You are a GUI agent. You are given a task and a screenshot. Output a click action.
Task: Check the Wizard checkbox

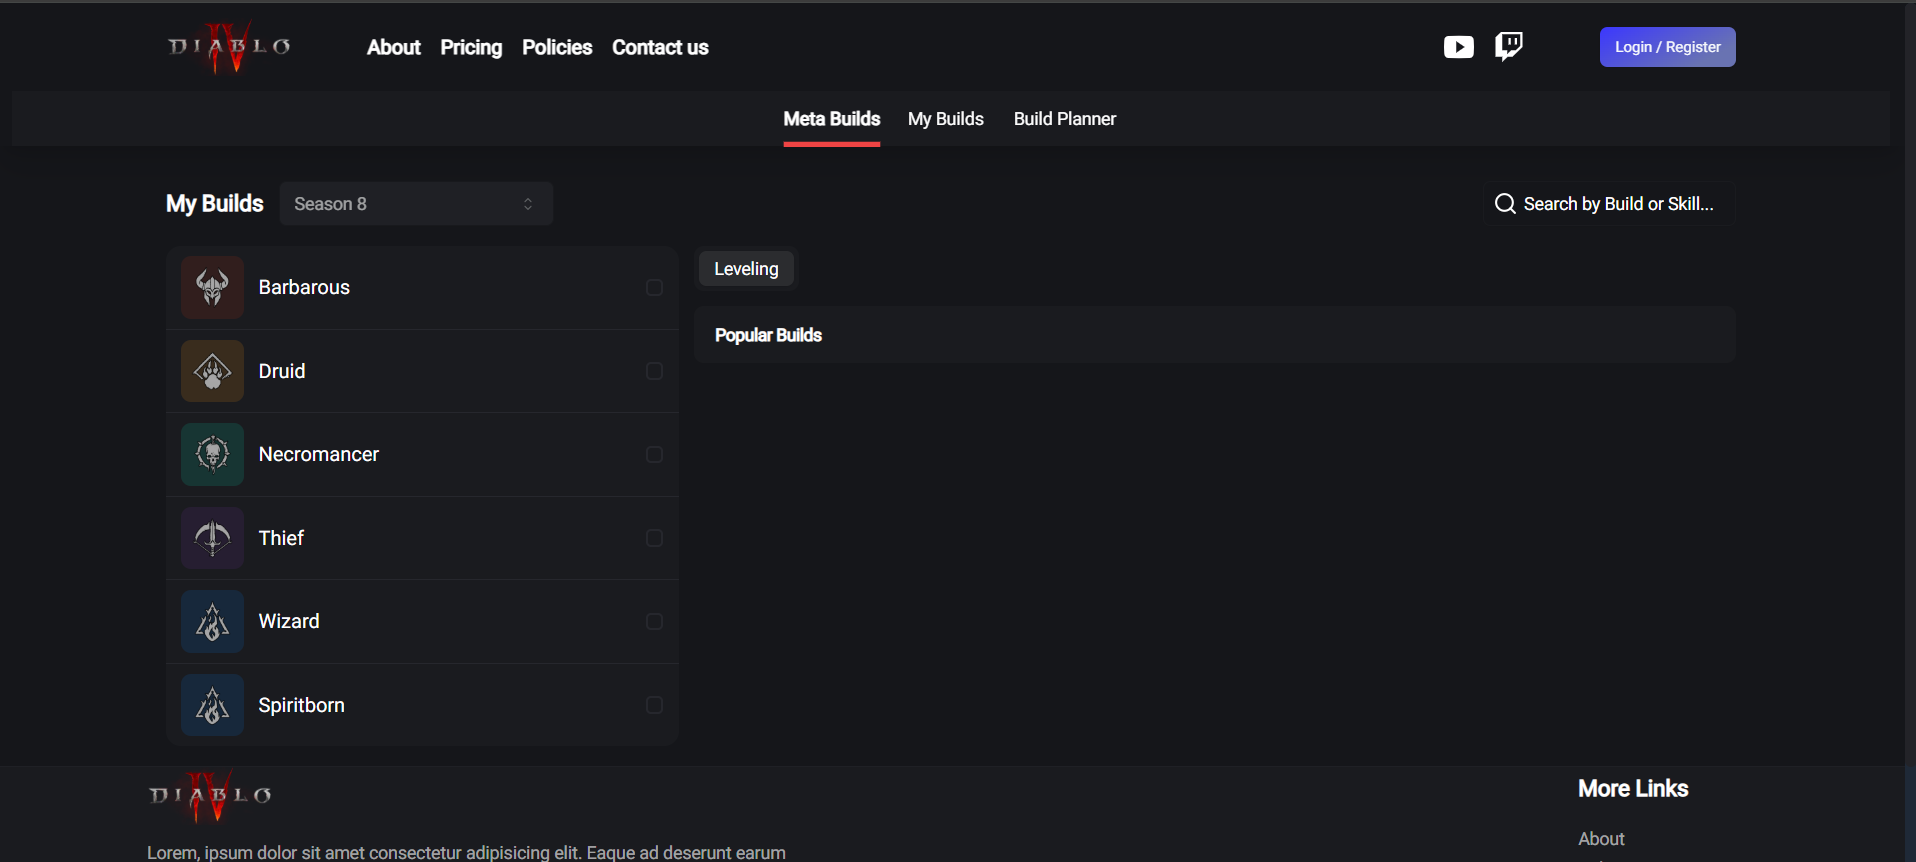coord(654,622)
